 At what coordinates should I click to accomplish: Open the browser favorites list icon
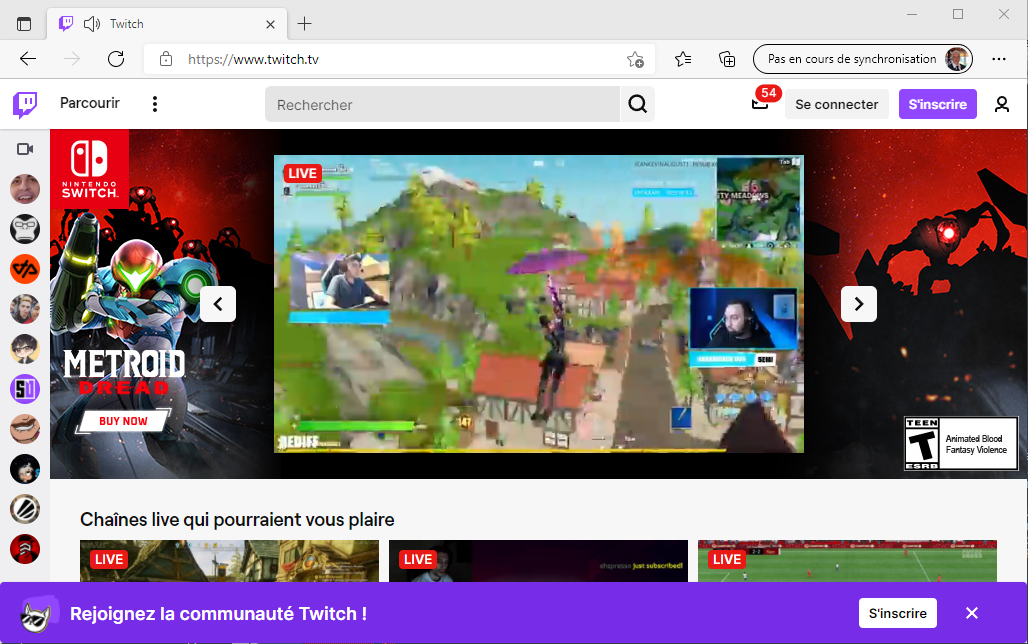tap(682, 59)
